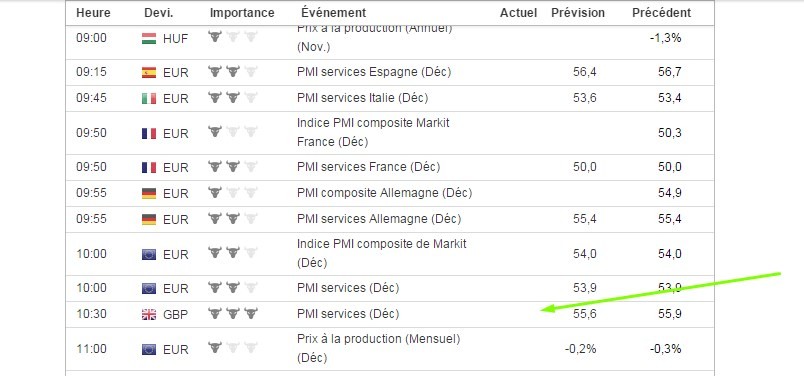Viewport: 804px width, 376px height.
Task: Click the France flag on PMI services France row
Action: [x=149, y=167]
